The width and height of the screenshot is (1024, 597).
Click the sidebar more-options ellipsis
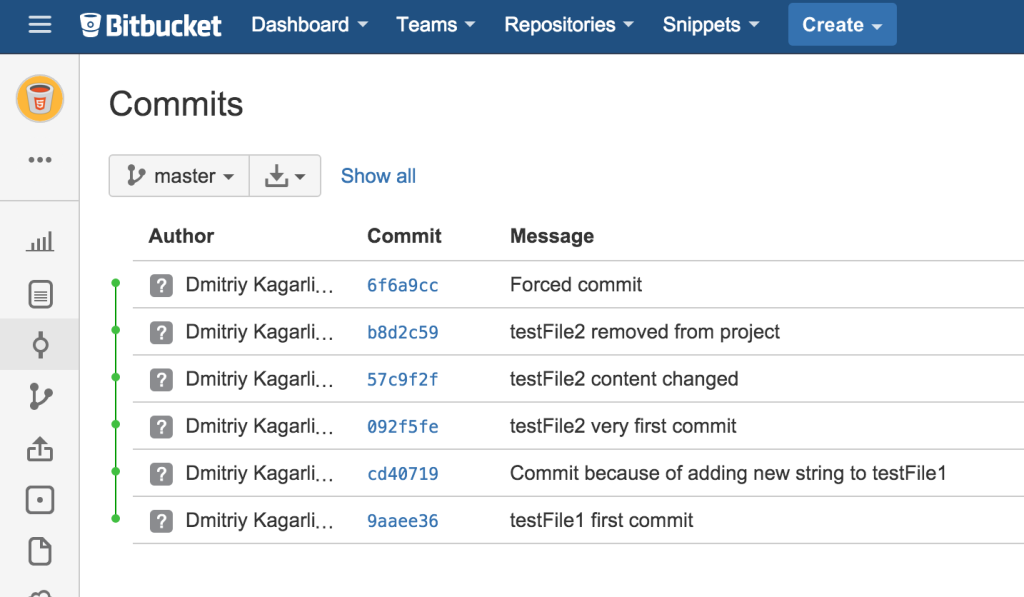point(40,159)
